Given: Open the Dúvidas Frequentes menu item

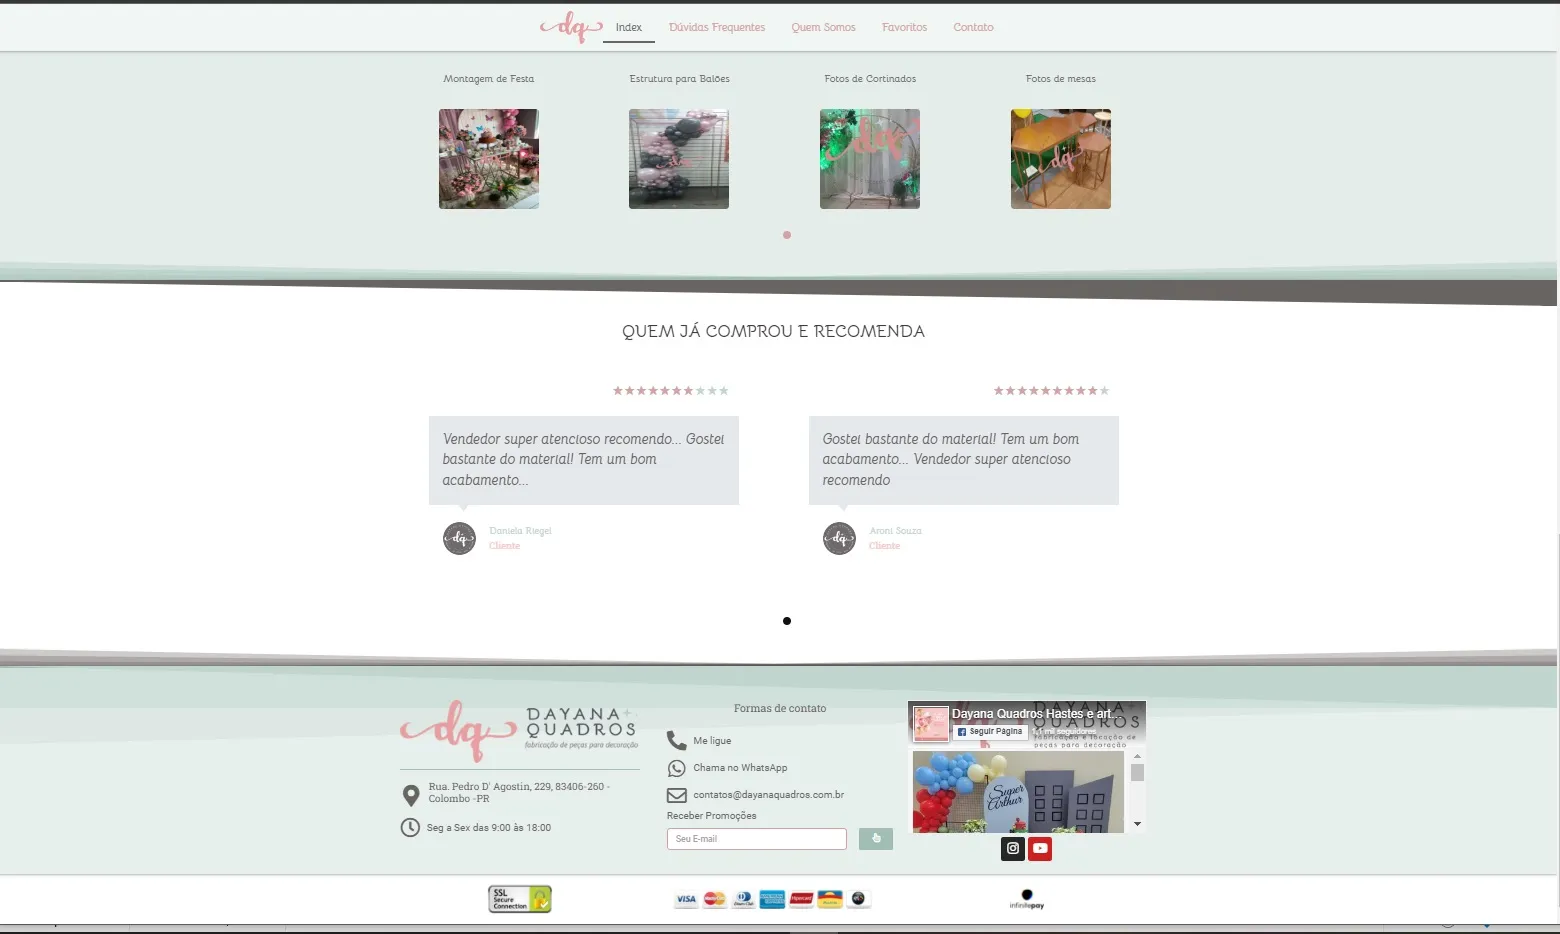Looking at the screenshot, I should coord(717,28).
